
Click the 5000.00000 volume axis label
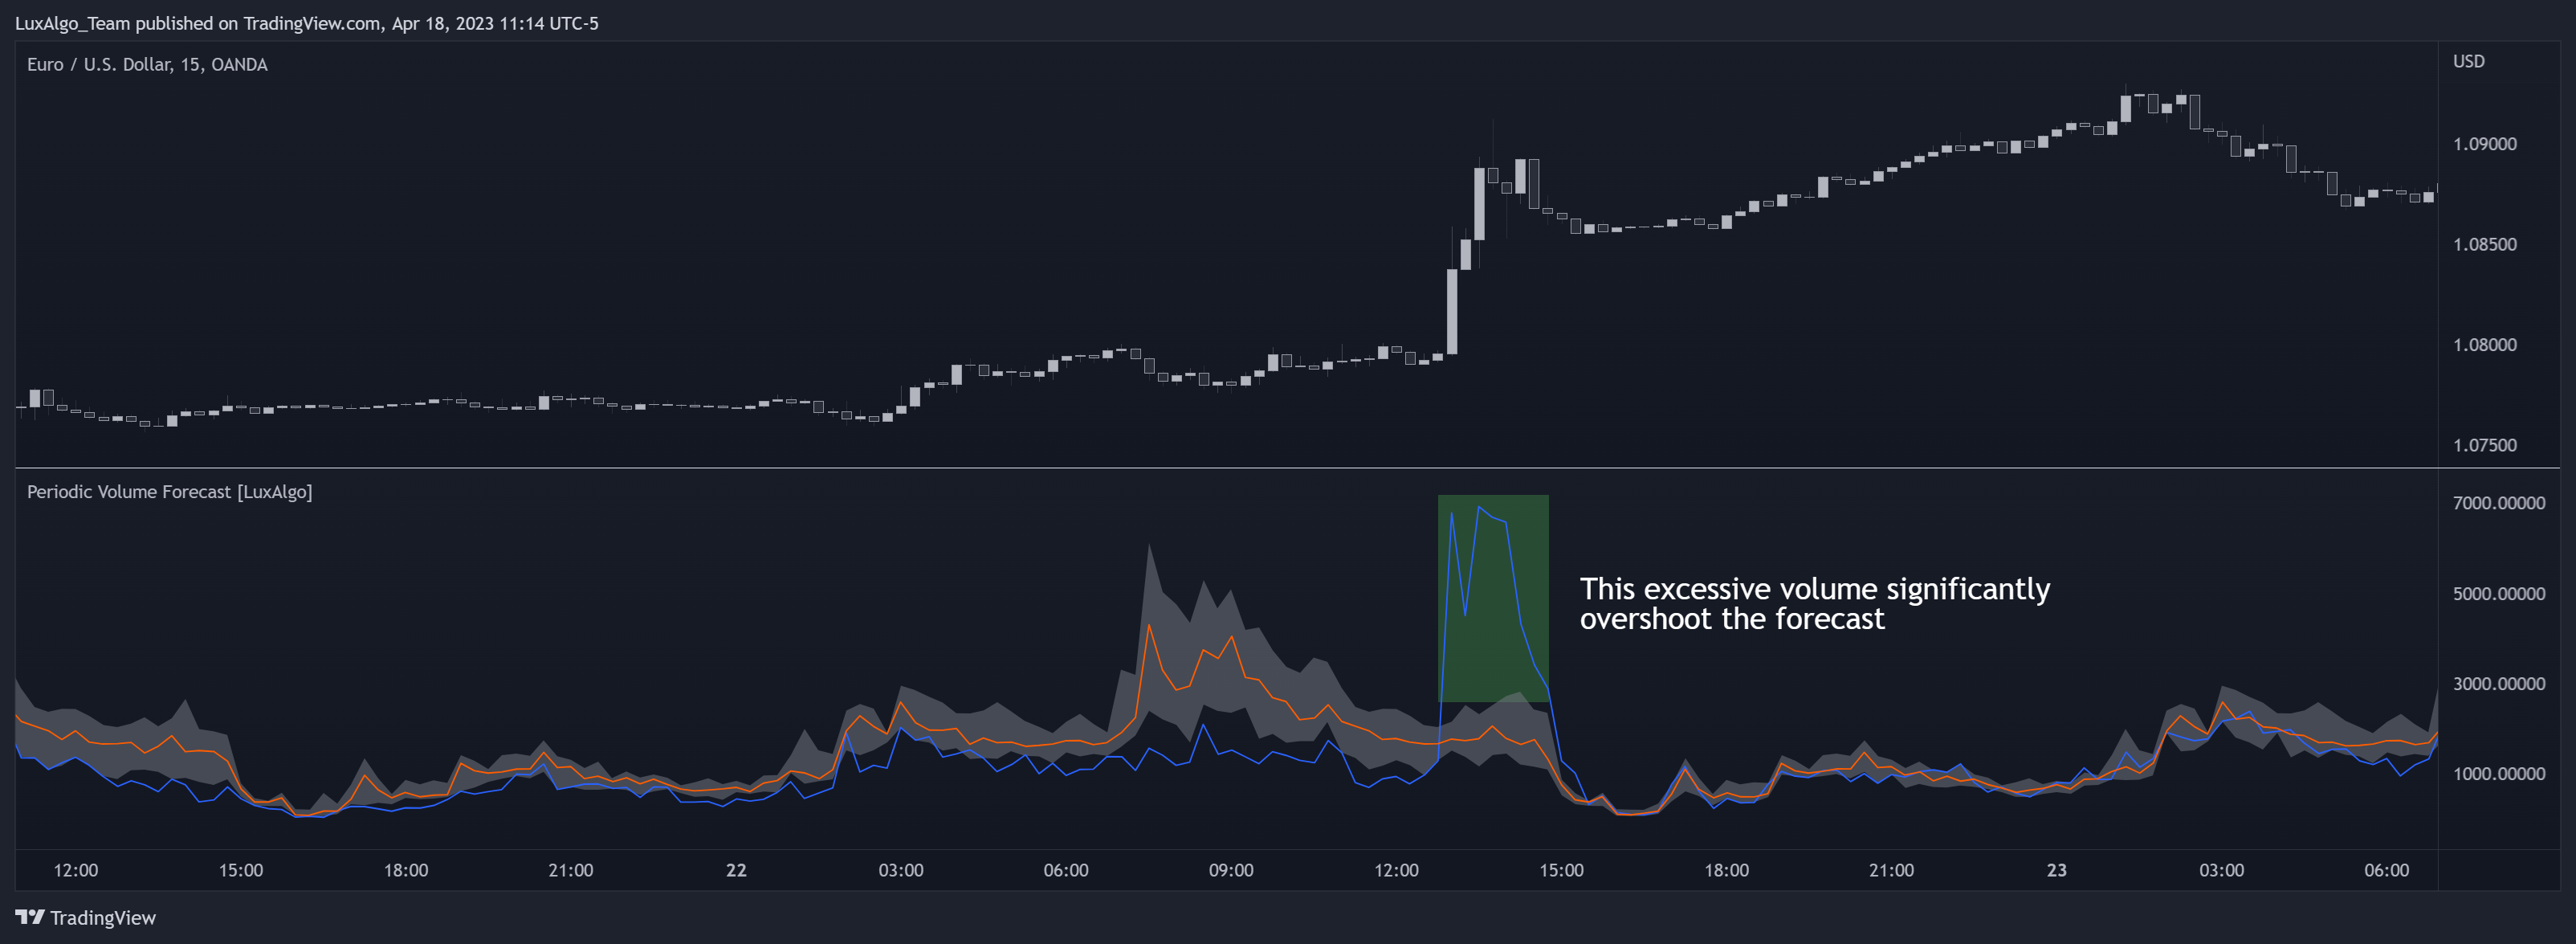[x=2498, y=594]
